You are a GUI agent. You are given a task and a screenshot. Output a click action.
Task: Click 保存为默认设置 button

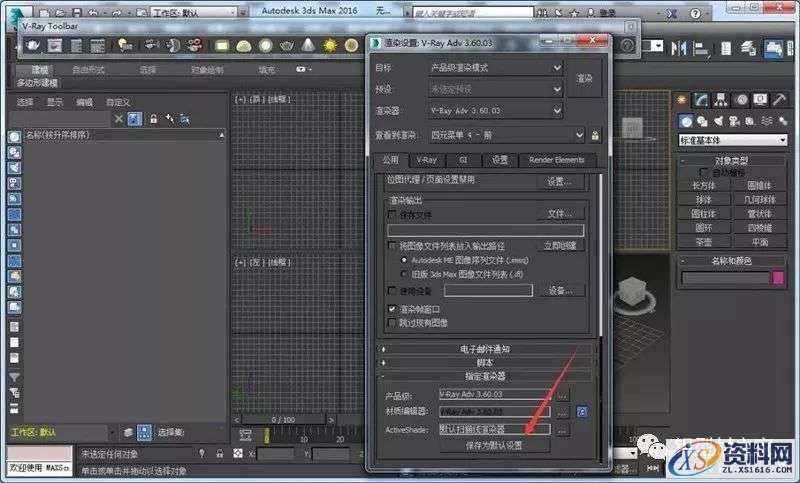click(494, 445)
